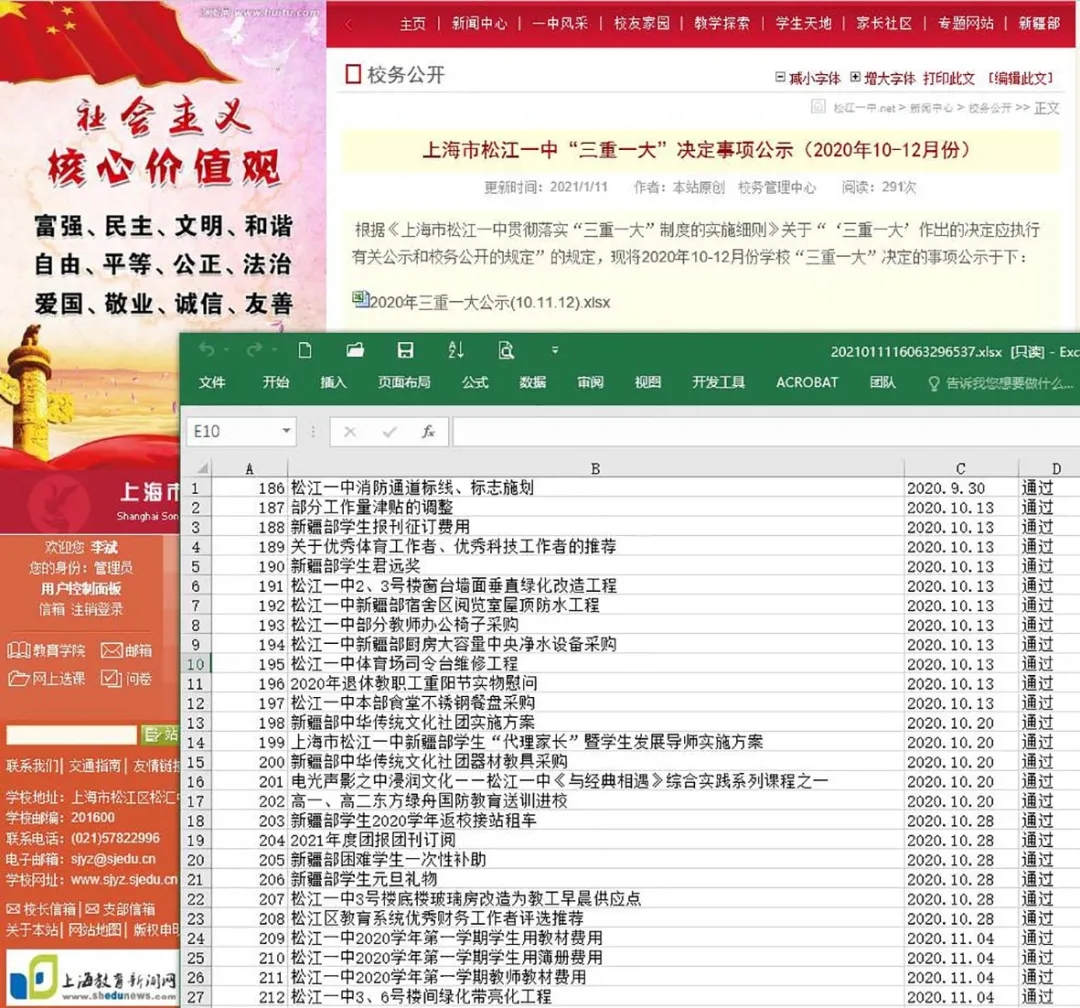Click the 上海教育新闻网 banner logo
The image size is (1080, 1008).
click(x=92, y=978)
